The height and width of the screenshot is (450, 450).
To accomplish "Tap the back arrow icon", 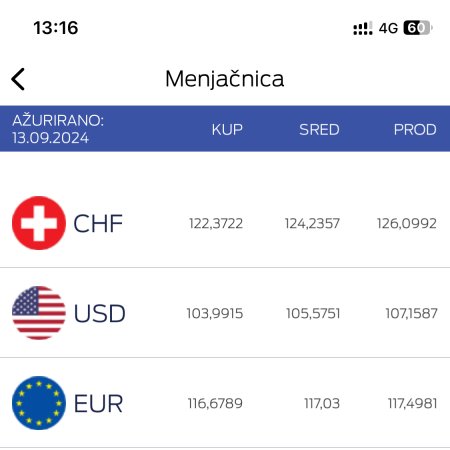I will 18,79.
